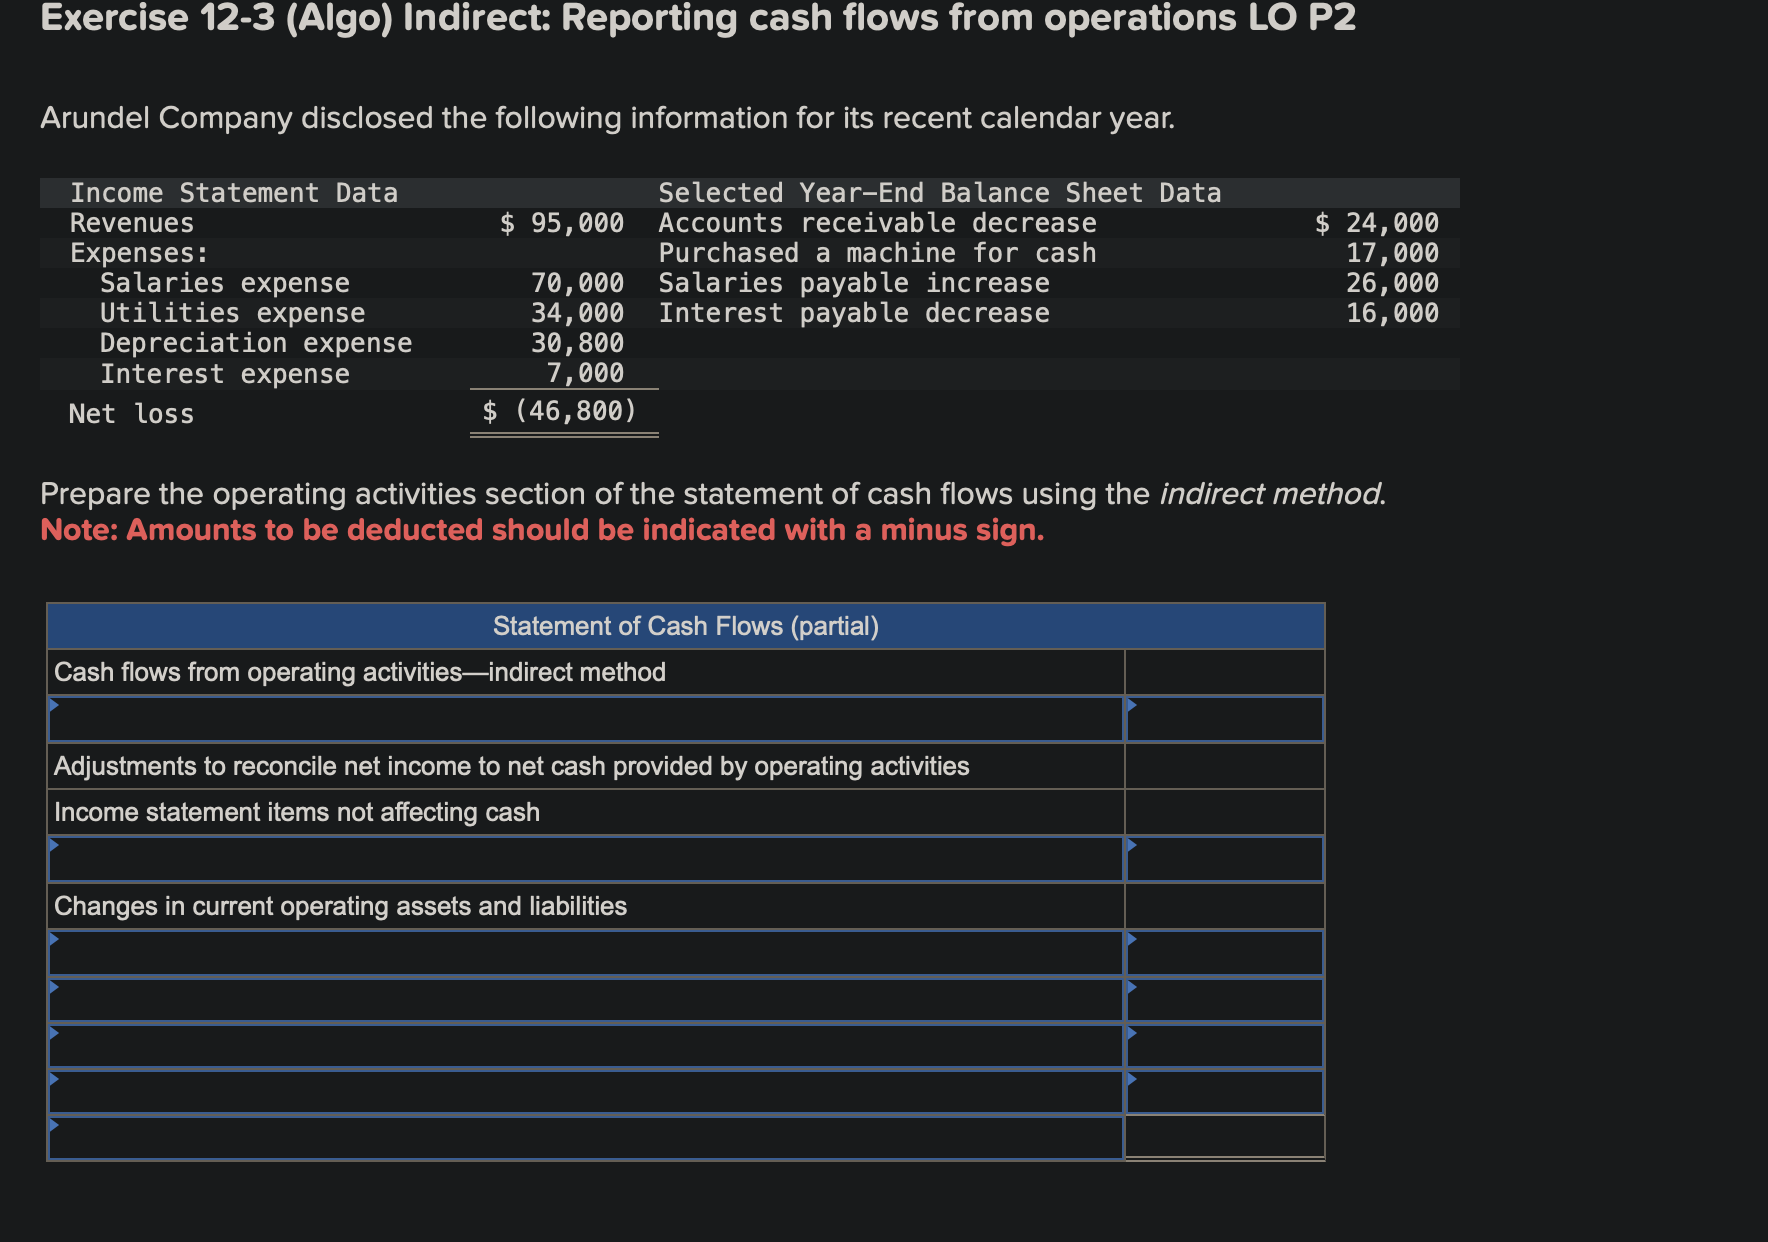Click the amount cell on the third changes row

click(x=1225, y=1044)
